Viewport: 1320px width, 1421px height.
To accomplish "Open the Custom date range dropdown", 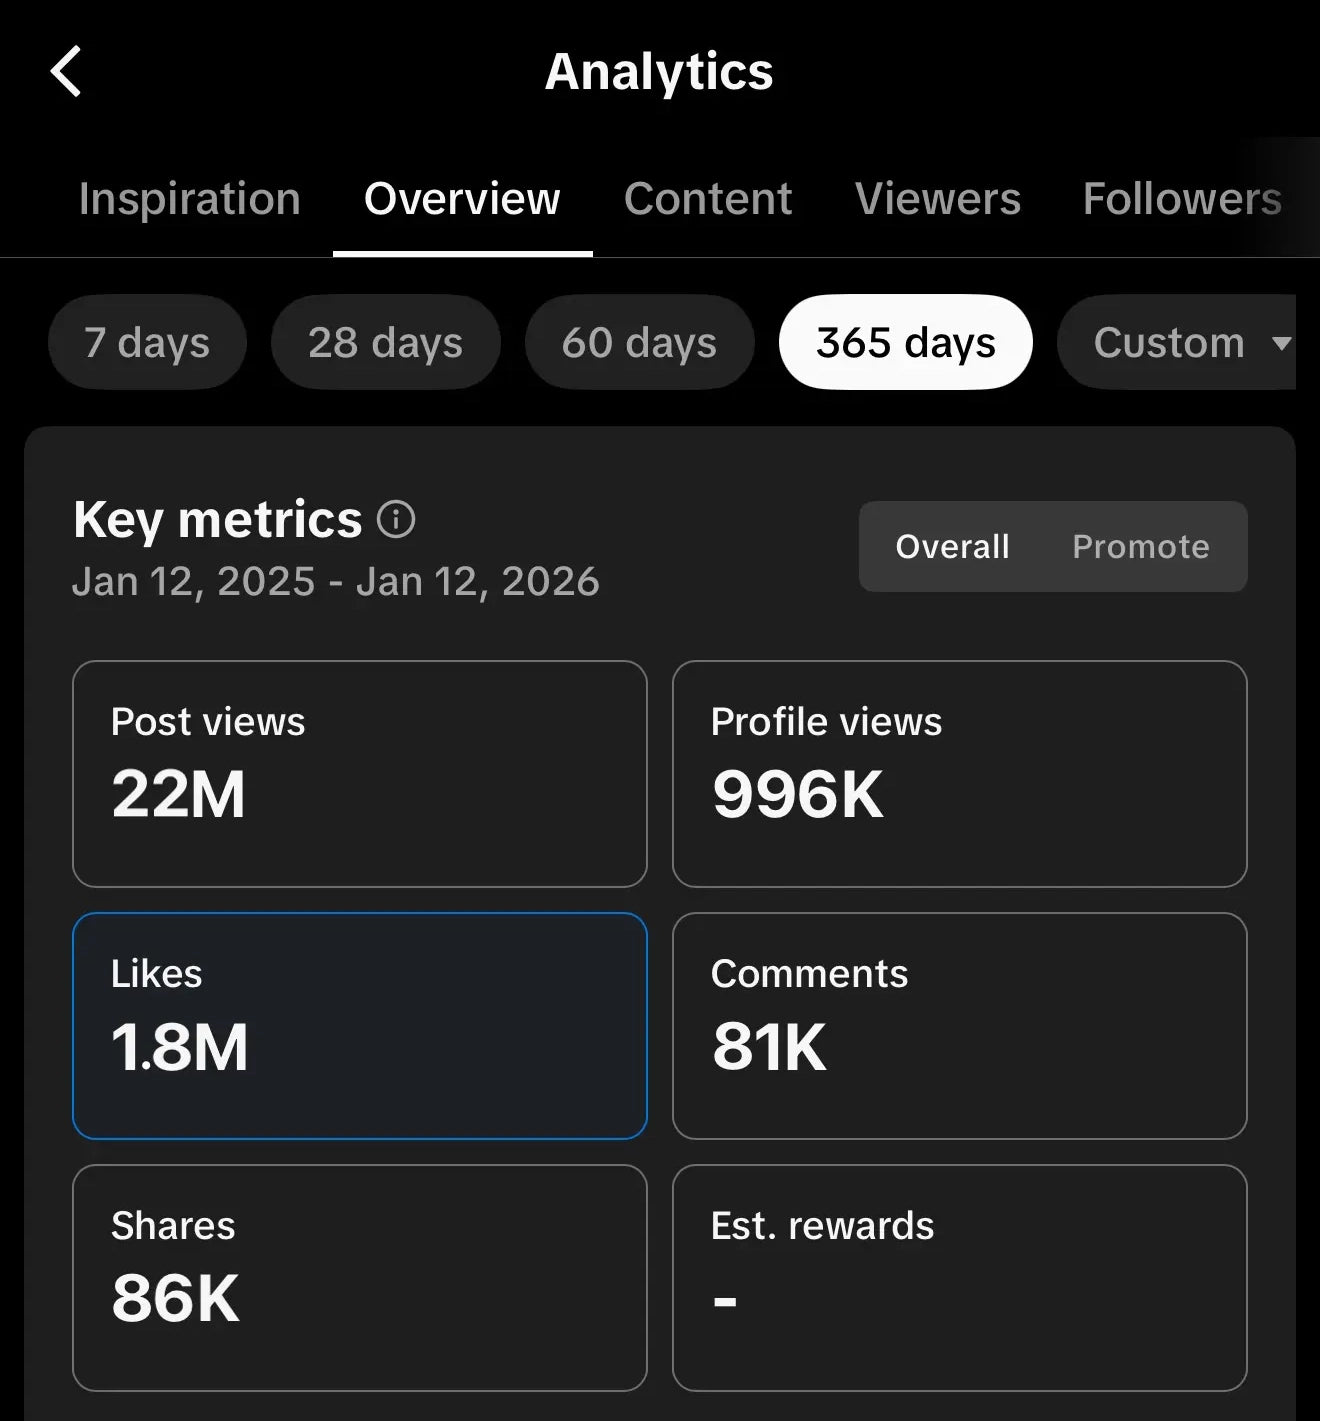I will tap(1180, 342).
